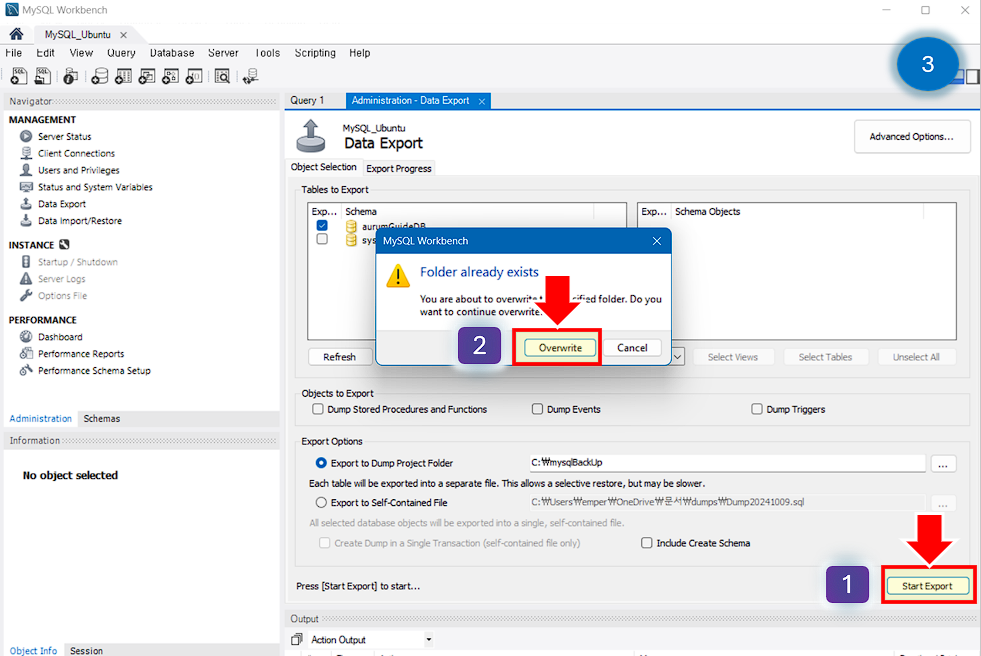Select Export to Dump Project Folder

click(321, 463)
